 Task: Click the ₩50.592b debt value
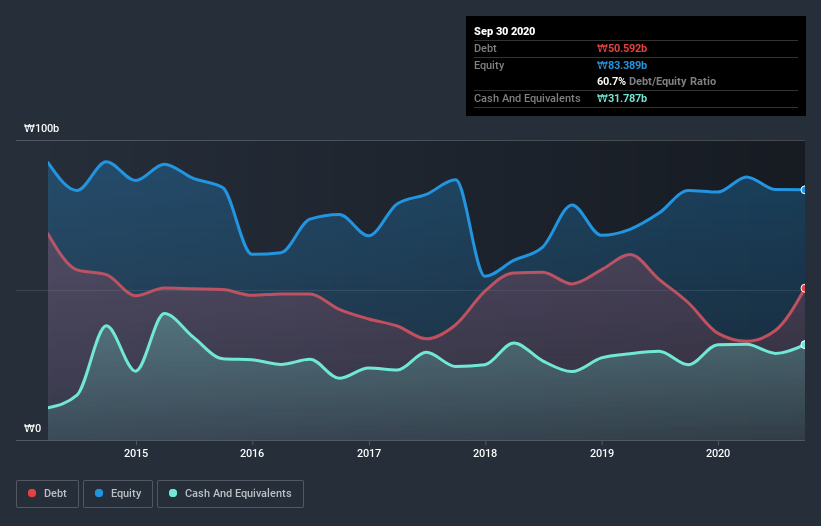(622, 48)
